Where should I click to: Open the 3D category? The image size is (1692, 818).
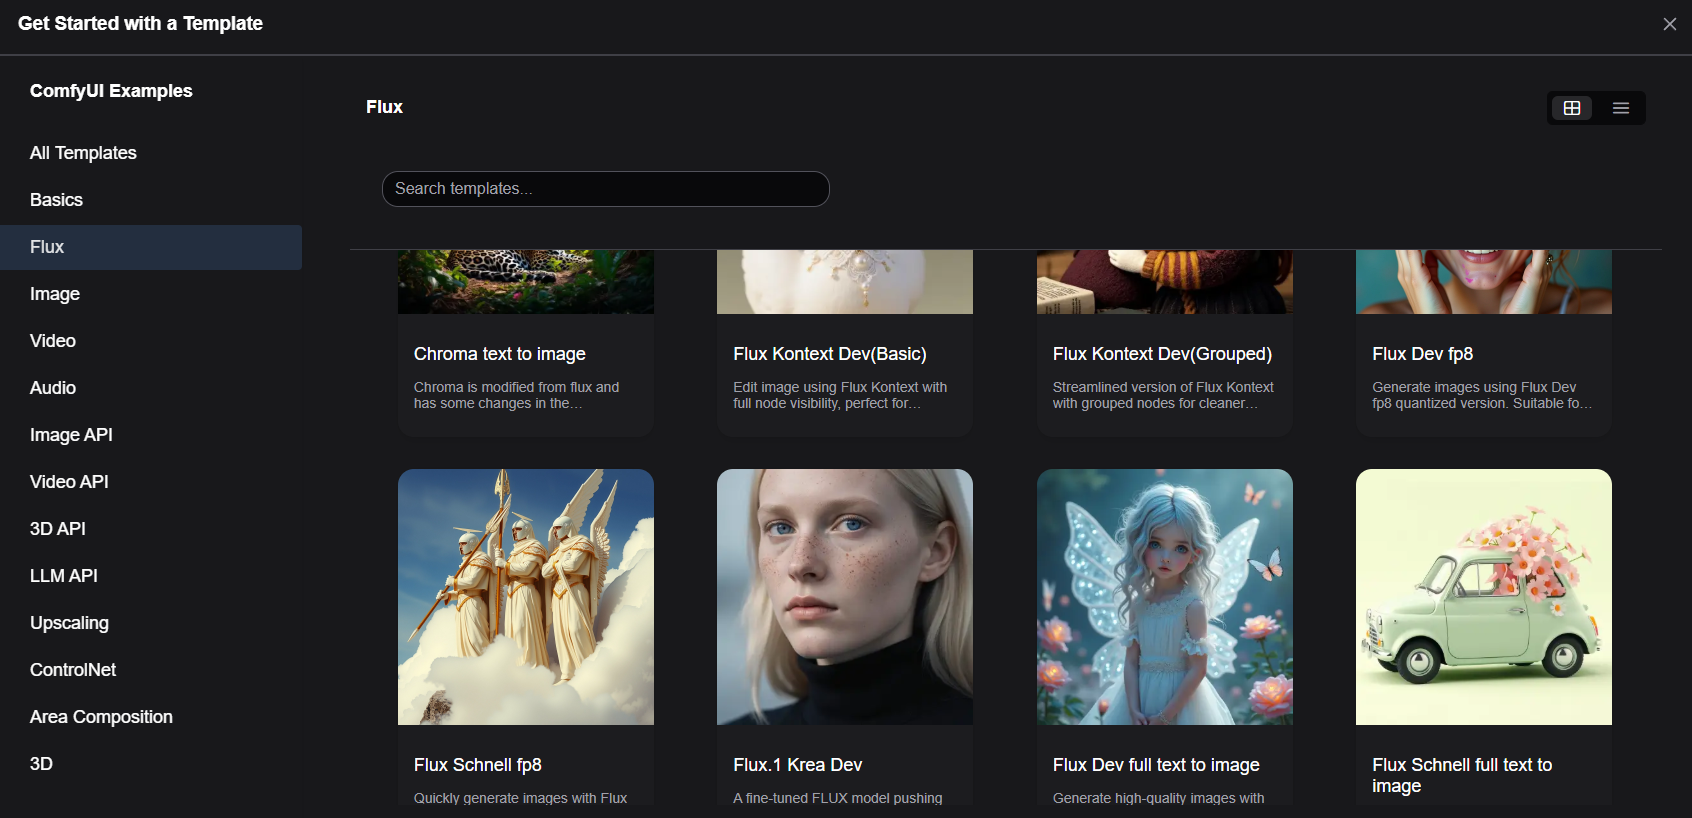click(x=151, y=764)
